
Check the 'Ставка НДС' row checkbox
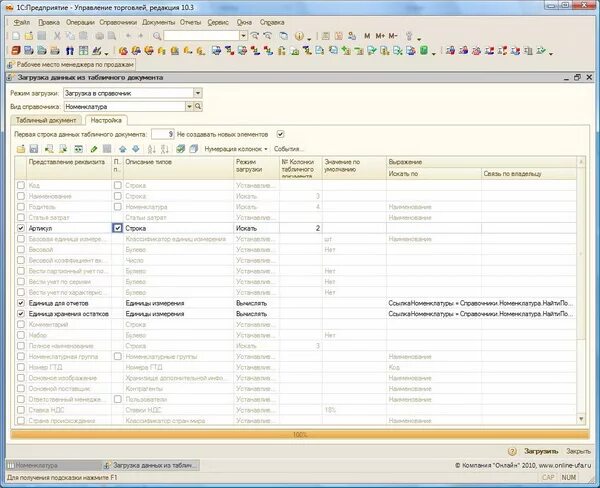(x=21, y=410)
